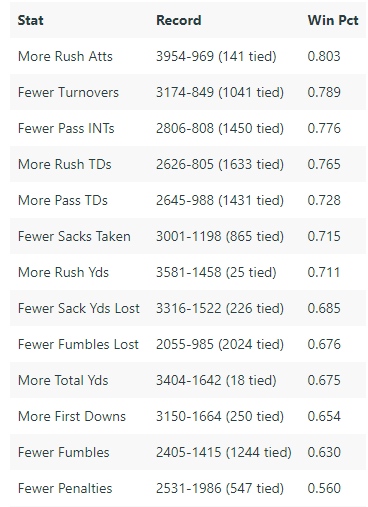368x507 pixels.
Task: Click the Record column header
Action: (x=179, y=20)
